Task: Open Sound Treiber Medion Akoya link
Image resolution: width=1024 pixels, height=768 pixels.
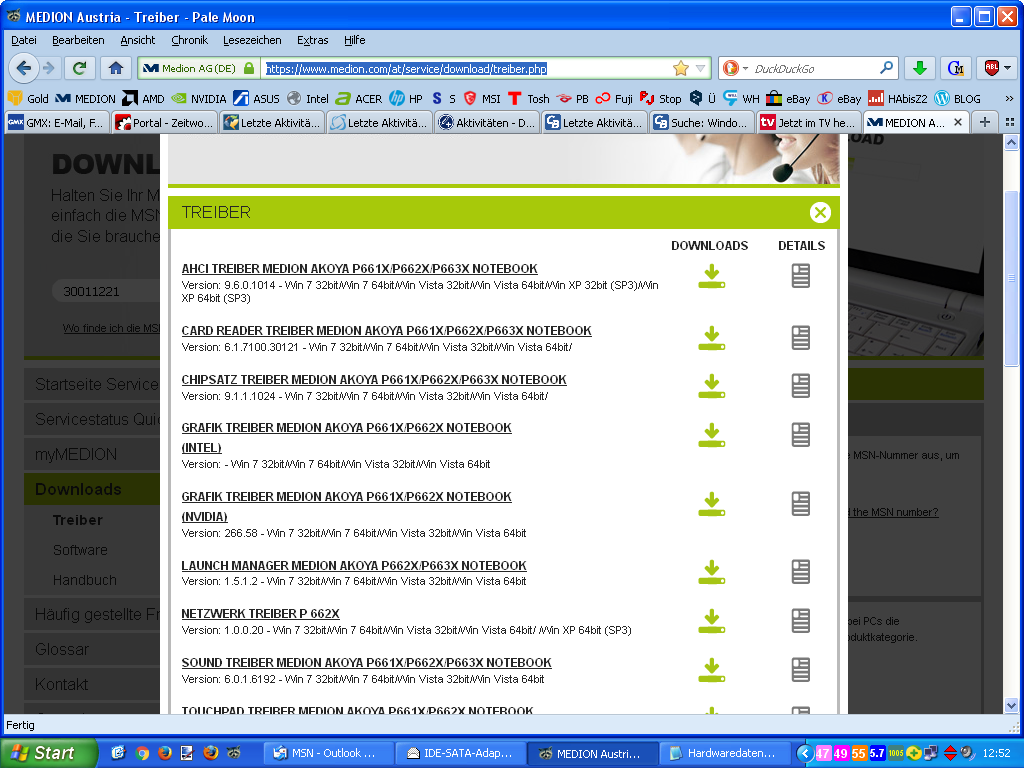Action: click(x=366, y=662)
